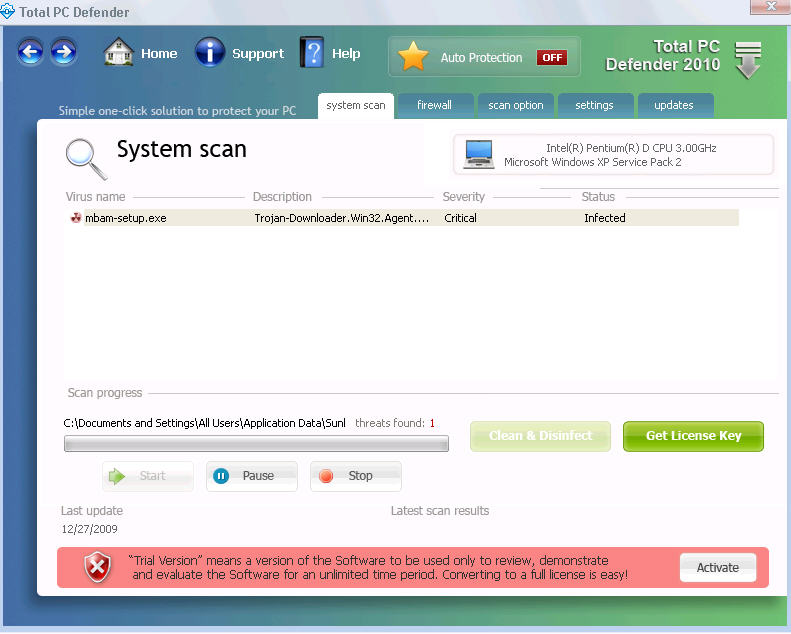Click the Severity column header

[x=464, y=197]
